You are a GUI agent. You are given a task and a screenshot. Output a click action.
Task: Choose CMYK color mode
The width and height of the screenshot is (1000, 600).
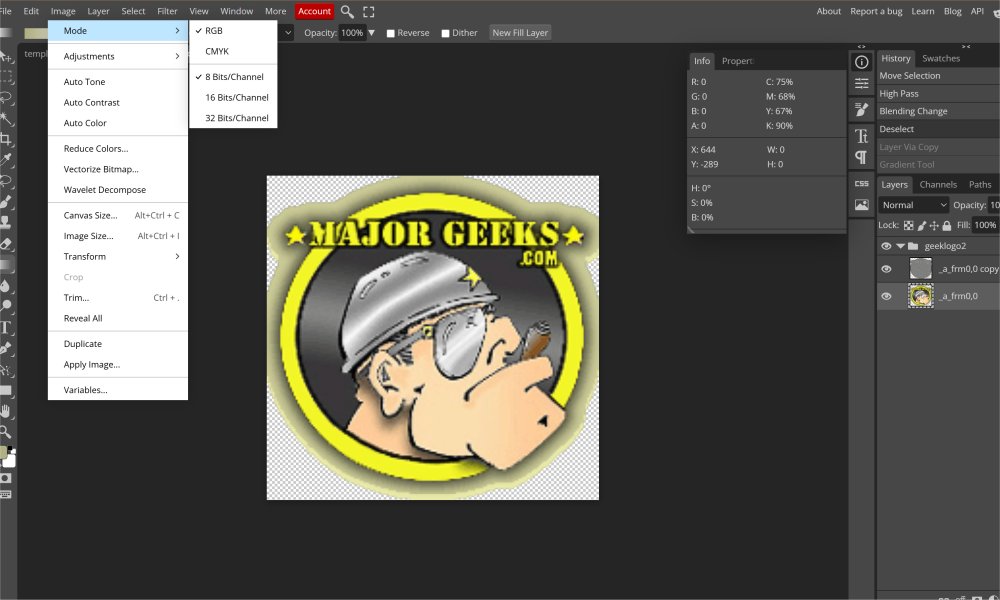(x=215, y=51)
